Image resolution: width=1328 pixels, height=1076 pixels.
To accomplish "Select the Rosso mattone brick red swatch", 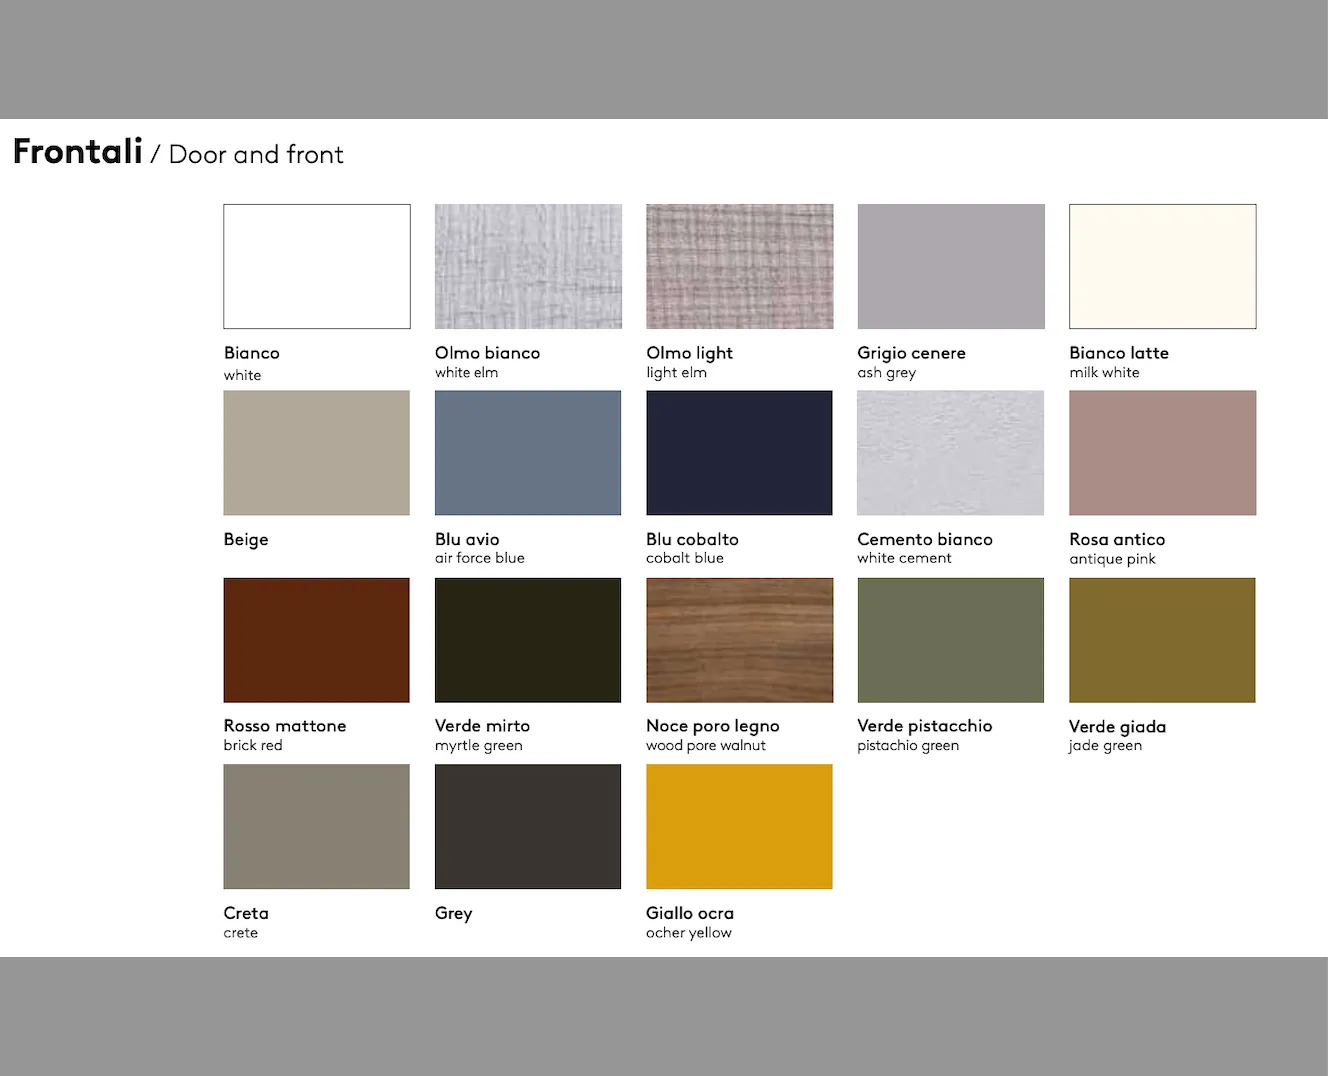I will coord(316,640).
